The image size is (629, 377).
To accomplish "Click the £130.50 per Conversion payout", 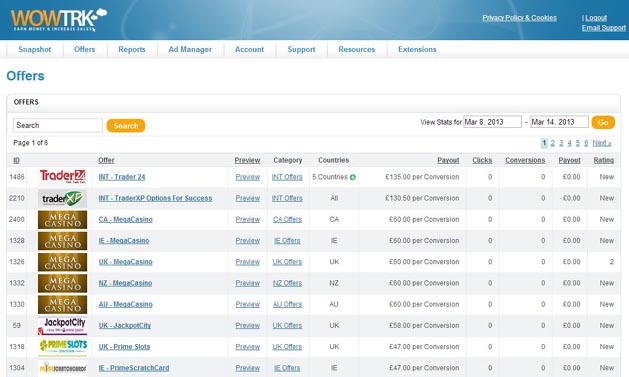I will (422, 198).
